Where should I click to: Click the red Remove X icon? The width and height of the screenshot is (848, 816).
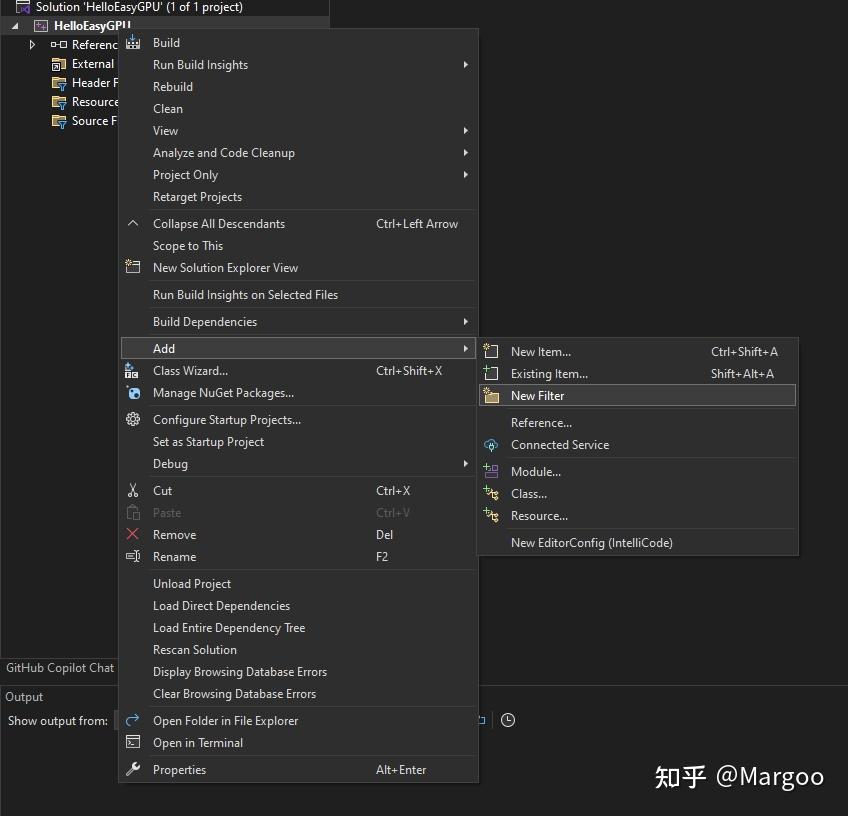(x=132, y=534)
